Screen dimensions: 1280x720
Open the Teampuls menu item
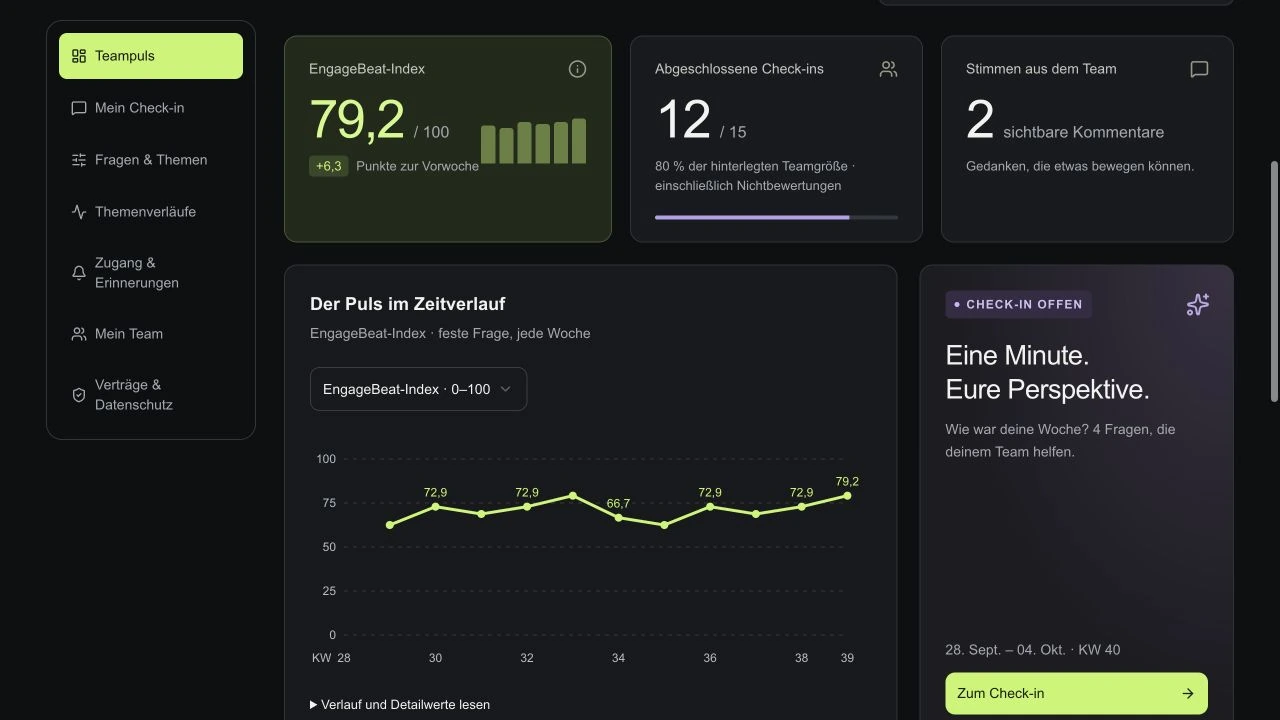click(x=151, y=56)
